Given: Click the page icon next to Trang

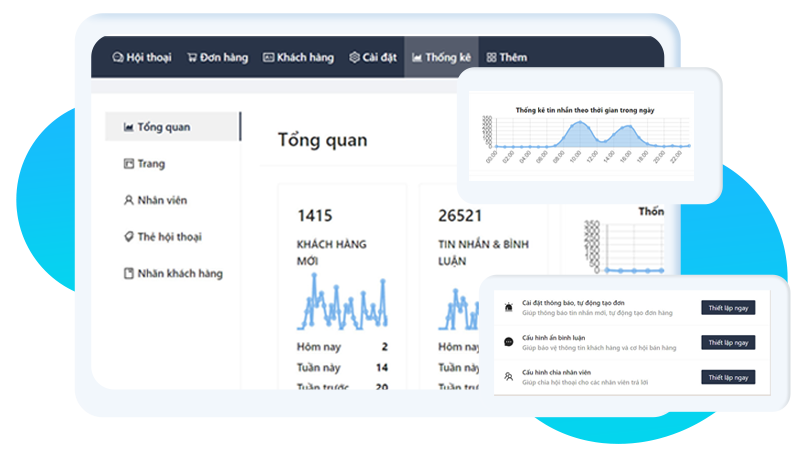Looking at the screenshot, I should tap(128, 164).
